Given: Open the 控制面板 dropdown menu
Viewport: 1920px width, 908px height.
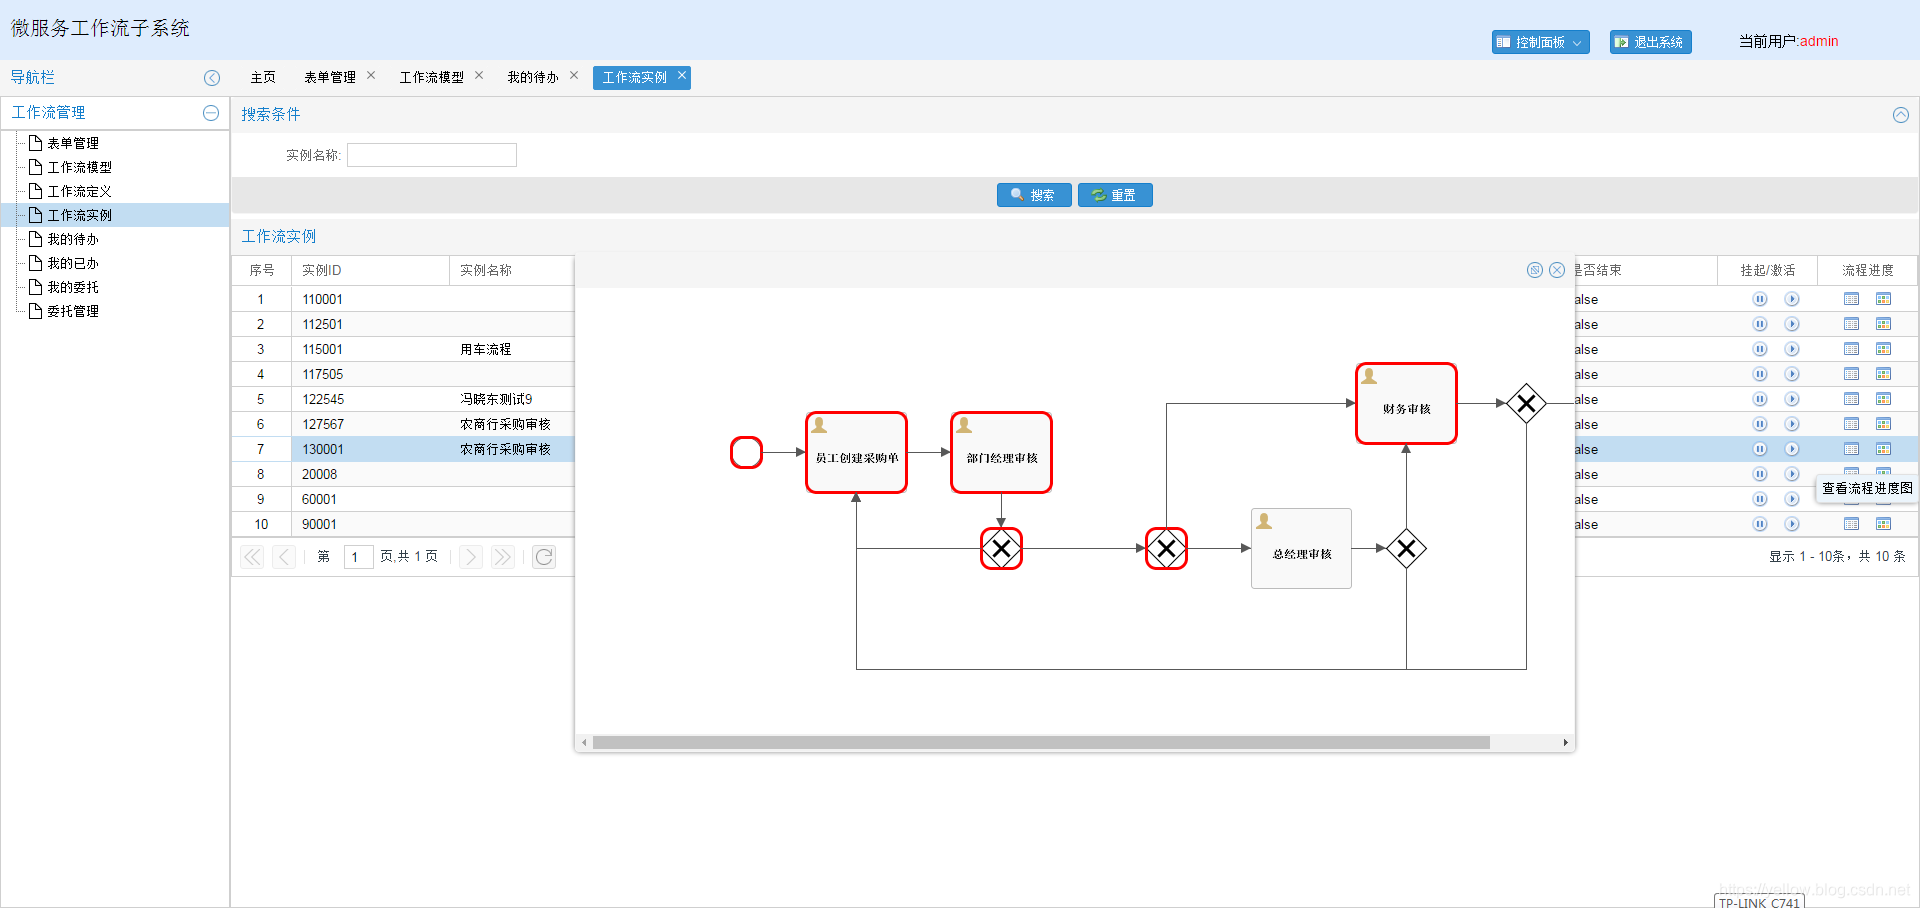Looking at the screenshot, I should coord(1540,42).
